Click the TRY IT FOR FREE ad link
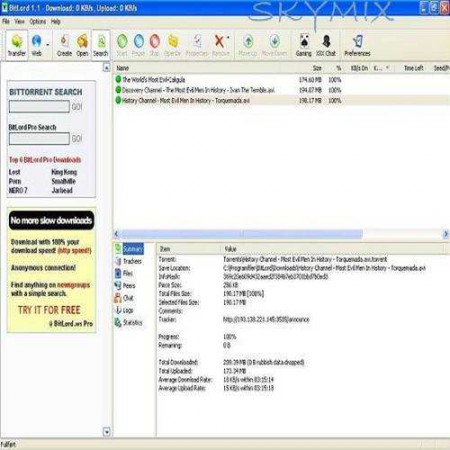Screen dimensions: 450x450 (x=49, y=310)
